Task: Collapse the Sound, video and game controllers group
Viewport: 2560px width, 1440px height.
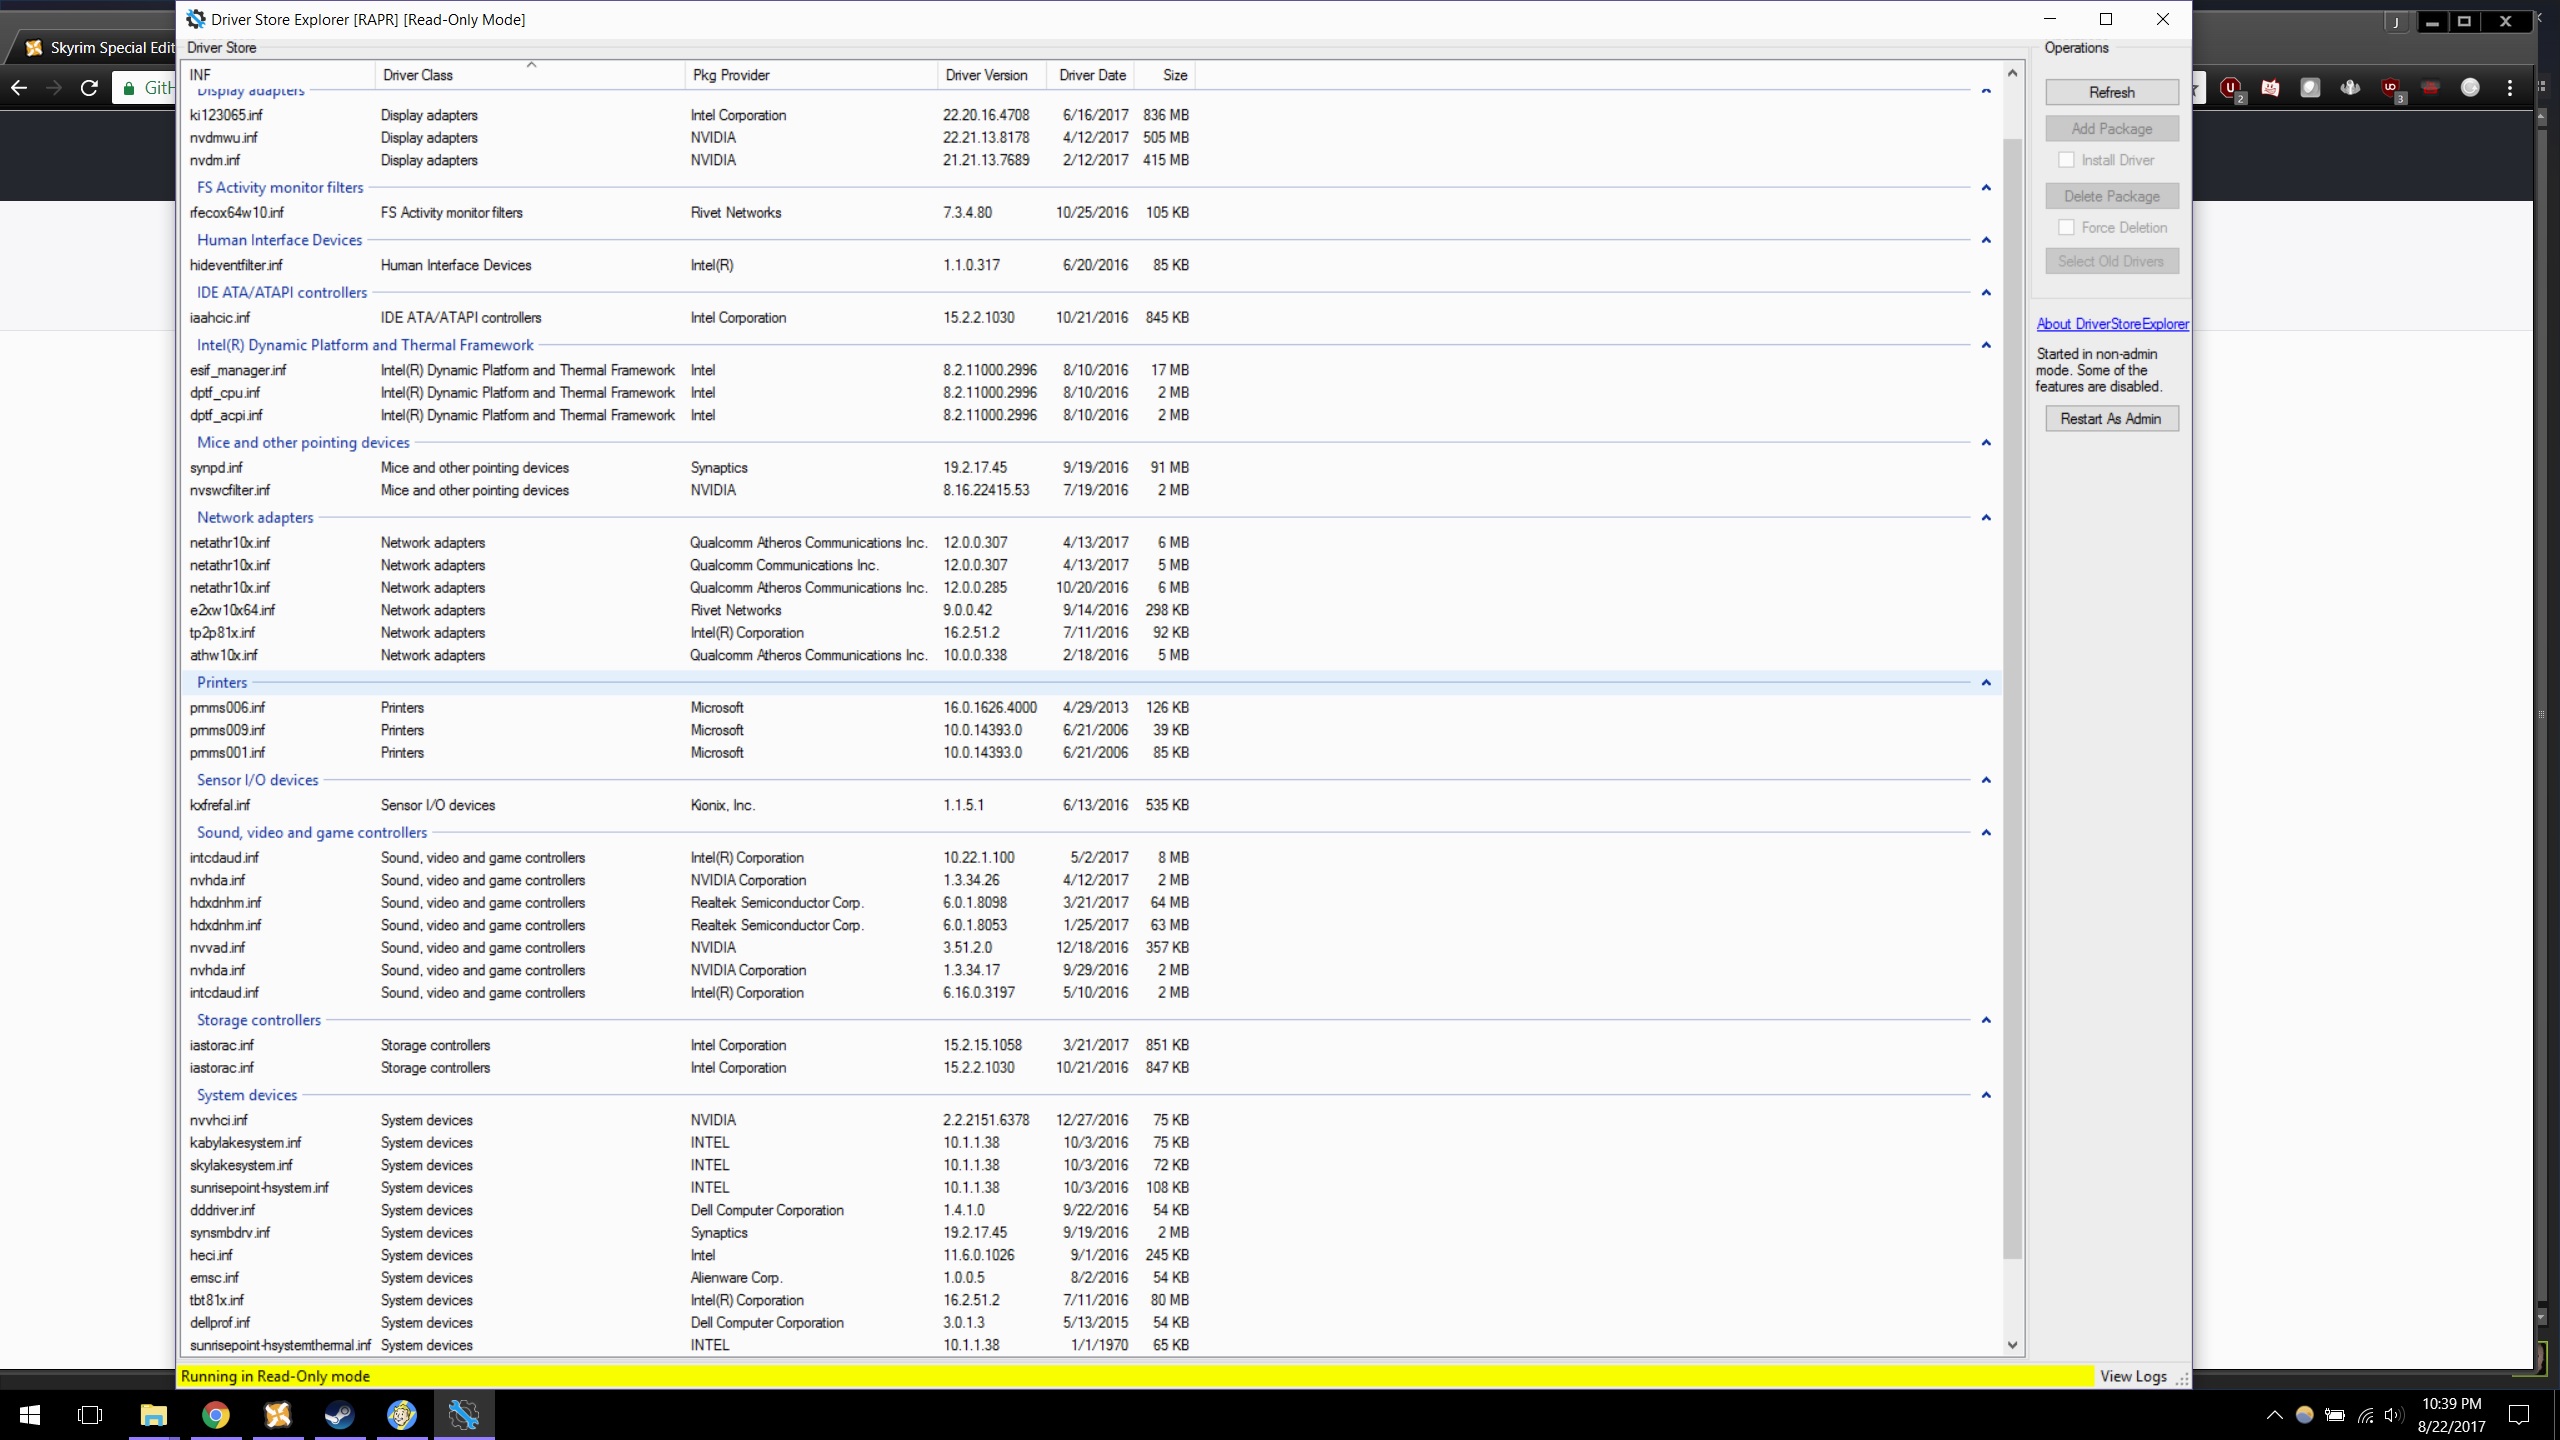Action: [x=1986, y=833]
